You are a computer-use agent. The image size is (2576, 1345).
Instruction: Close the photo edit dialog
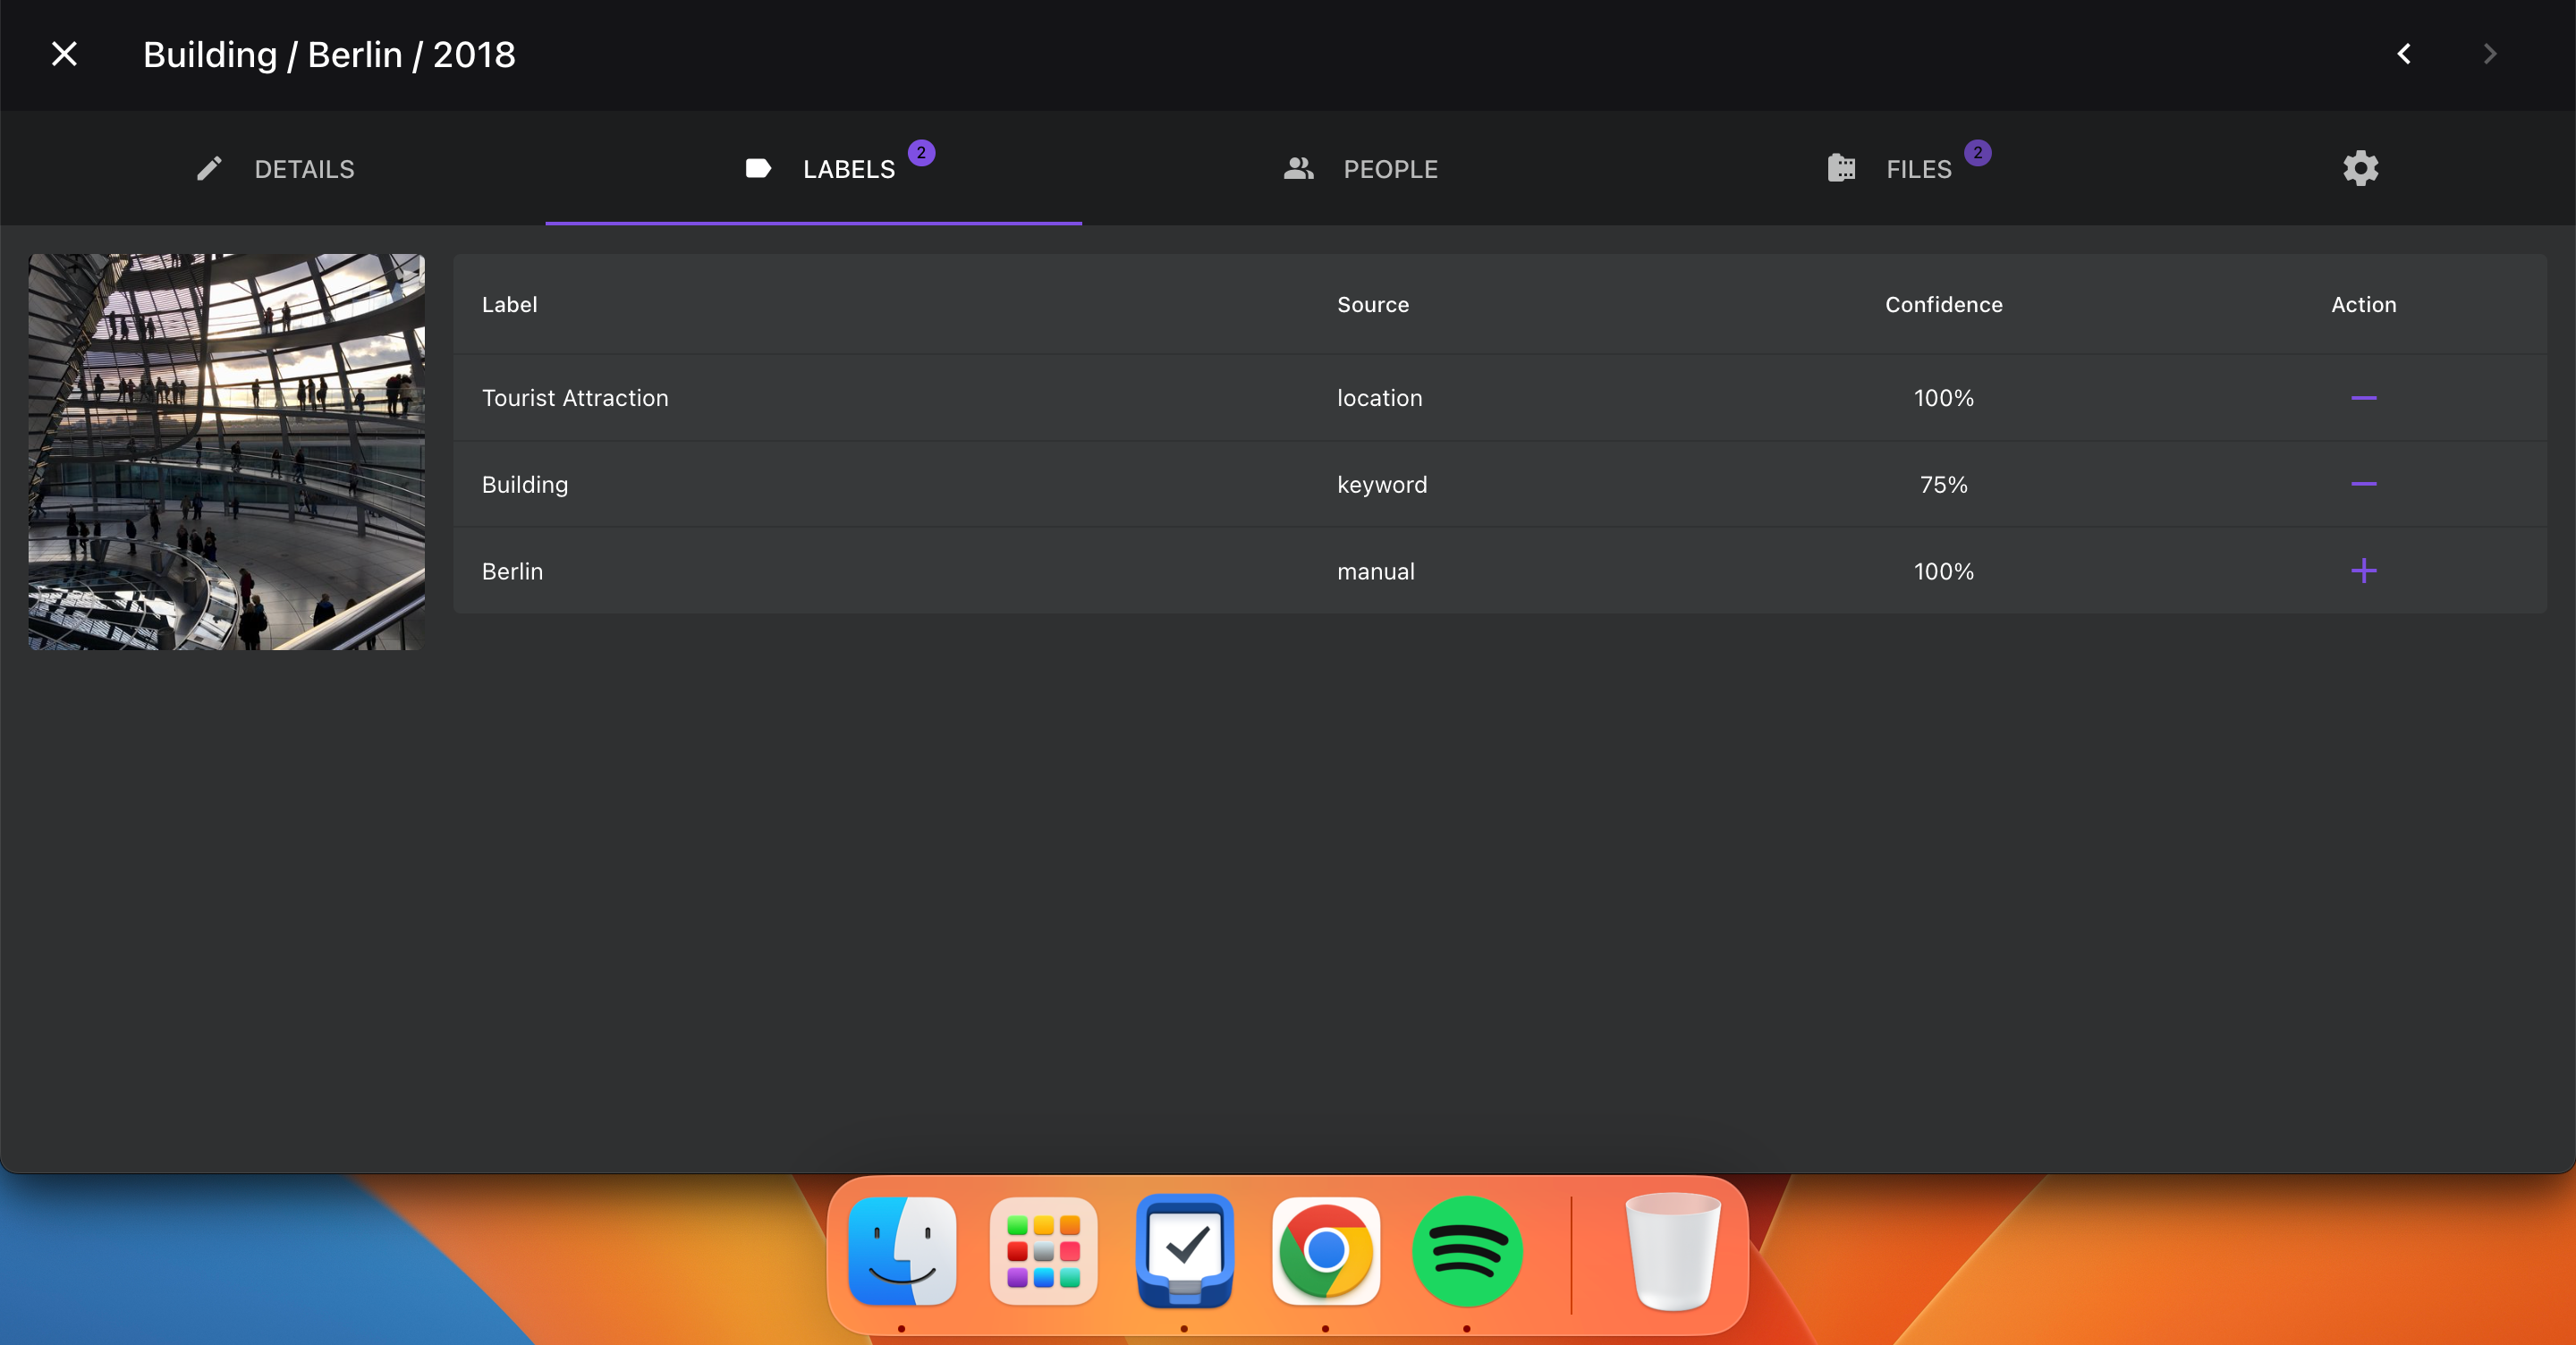click(x=64, y=54)
